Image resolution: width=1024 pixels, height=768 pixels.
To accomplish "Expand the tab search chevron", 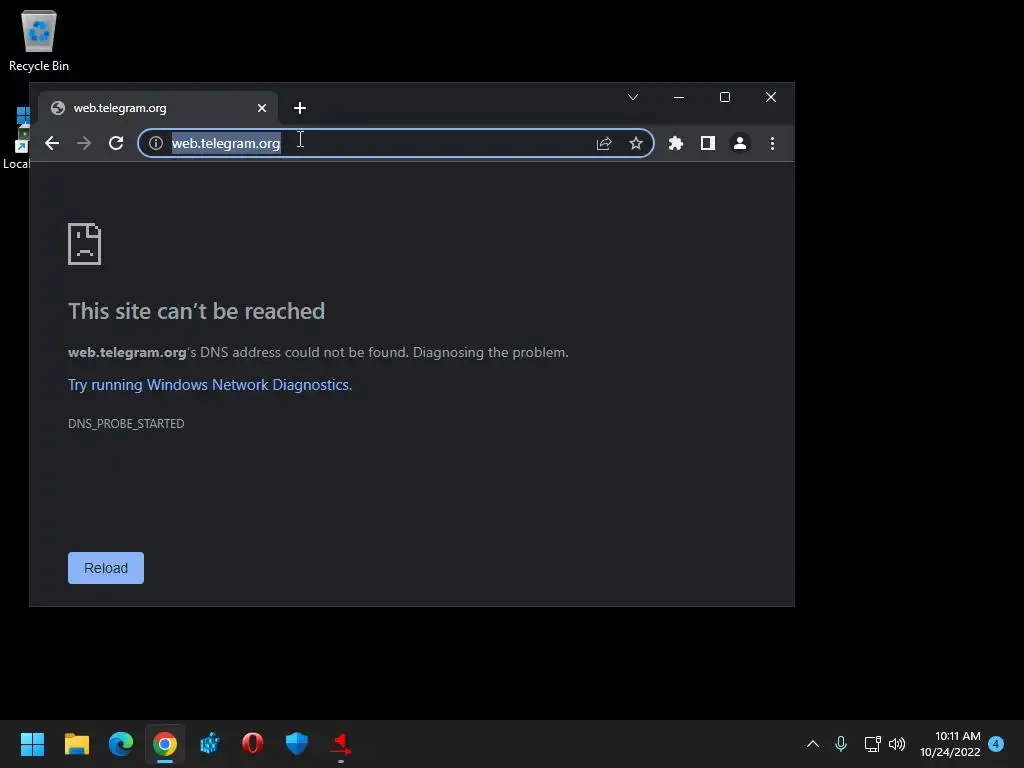I will (x=633, y=97).
